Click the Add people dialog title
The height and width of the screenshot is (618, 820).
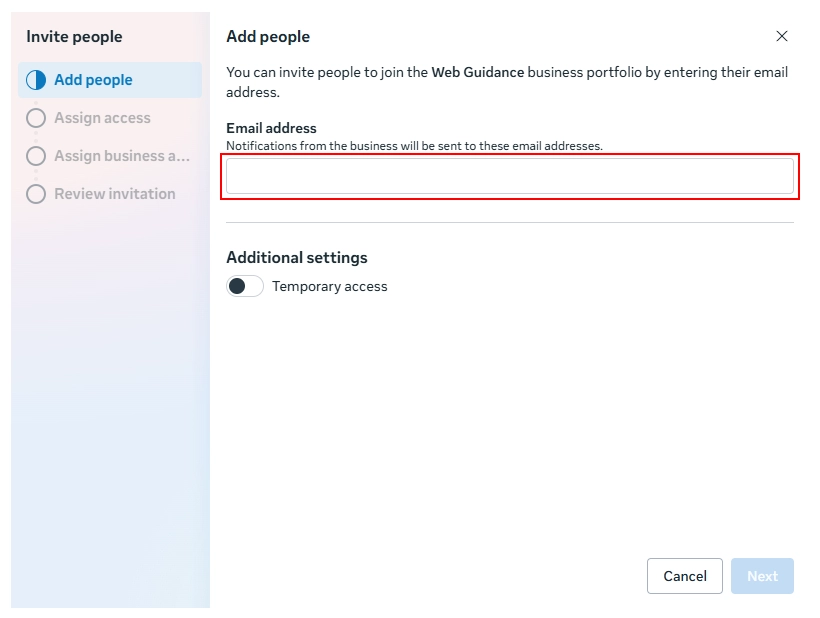pyautogui.click(x=268, y=36)
